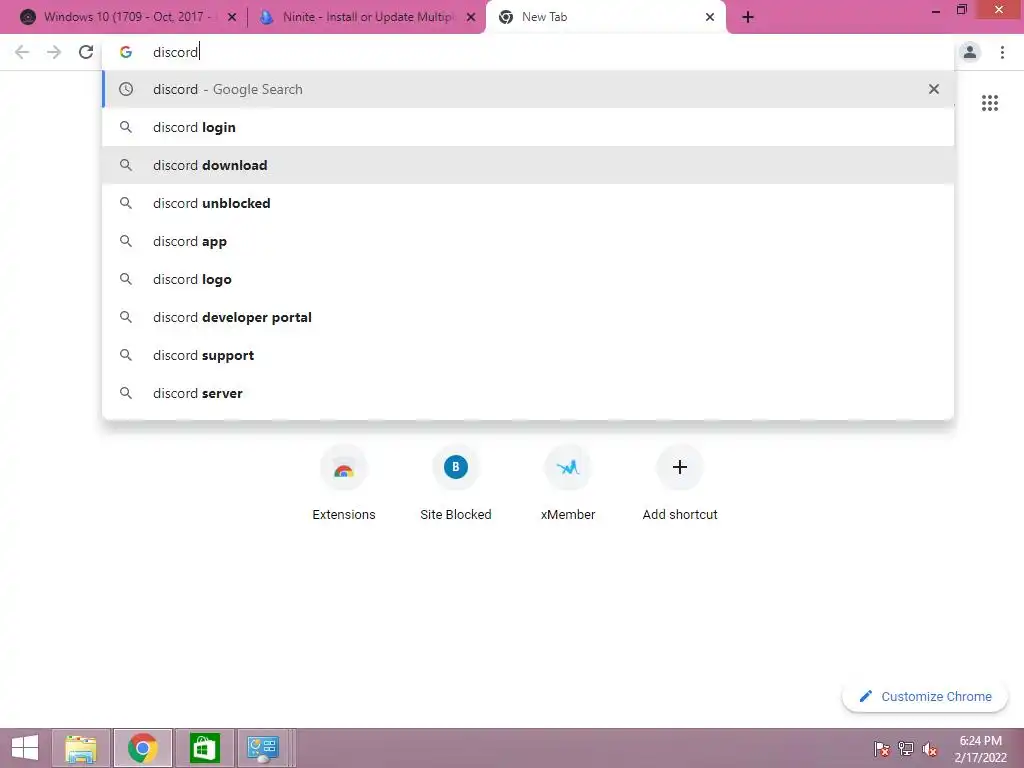Click the search icon beside discord server

pos(126,393)
